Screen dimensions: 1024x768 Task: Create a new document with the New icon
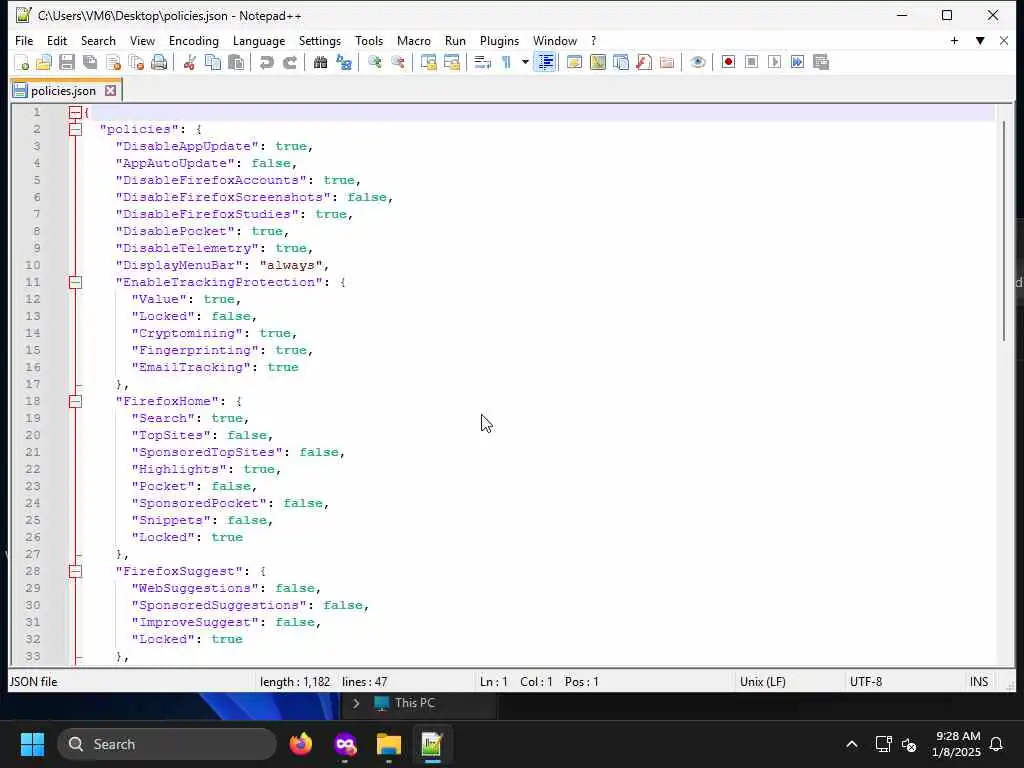22,62
